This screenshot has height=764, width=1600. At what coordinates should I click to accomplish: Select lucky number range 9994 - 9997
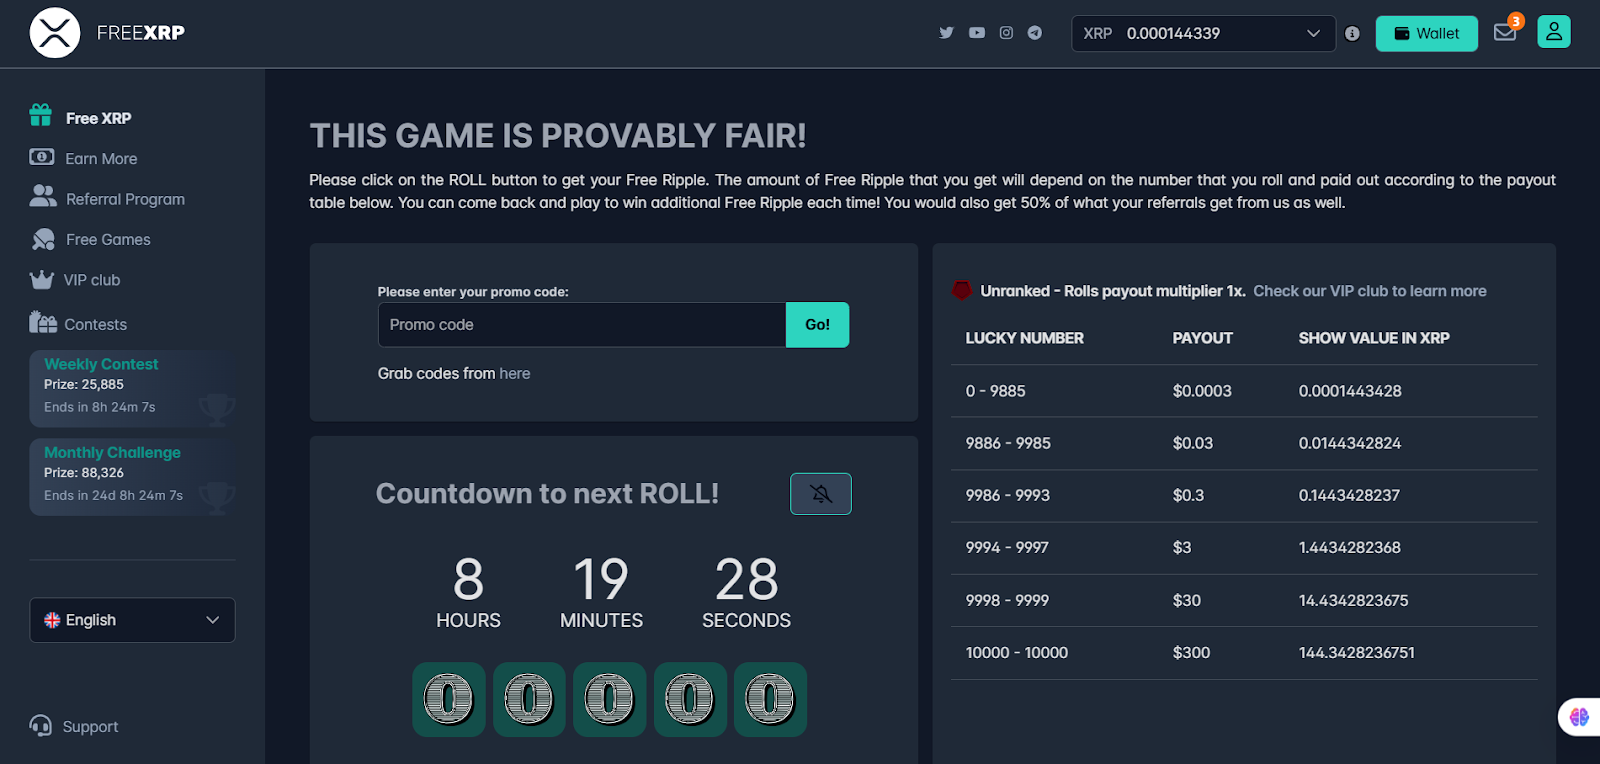tap(1007, 547)
